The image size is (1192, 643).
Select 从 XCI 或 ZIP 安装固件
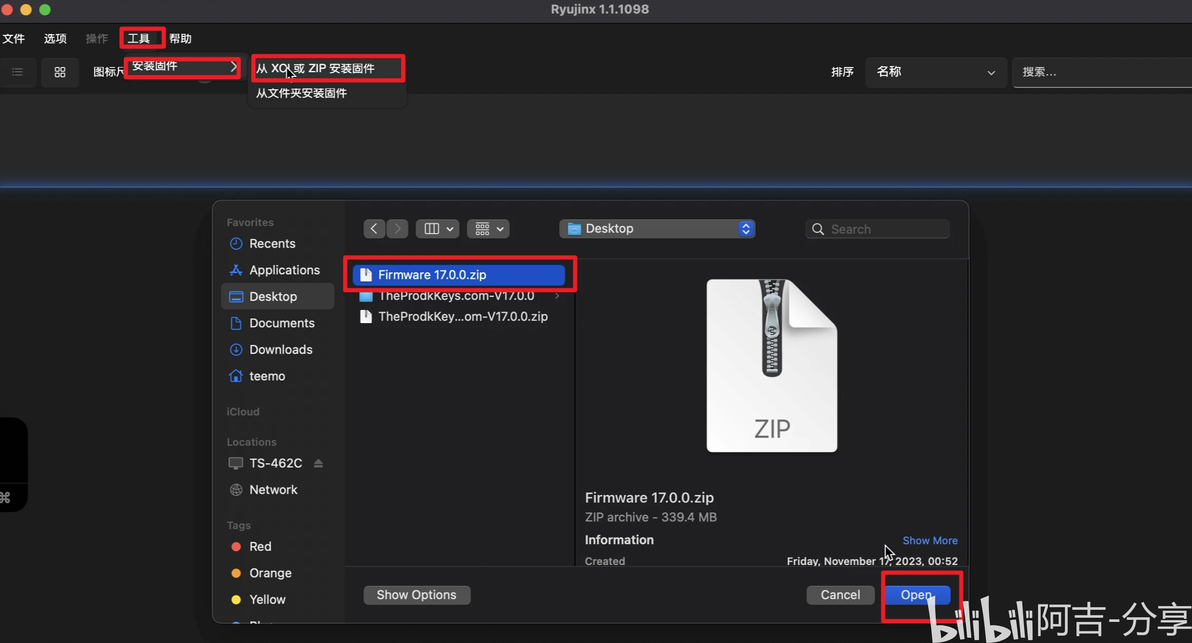pyautogui.click(x=328, y=68)
